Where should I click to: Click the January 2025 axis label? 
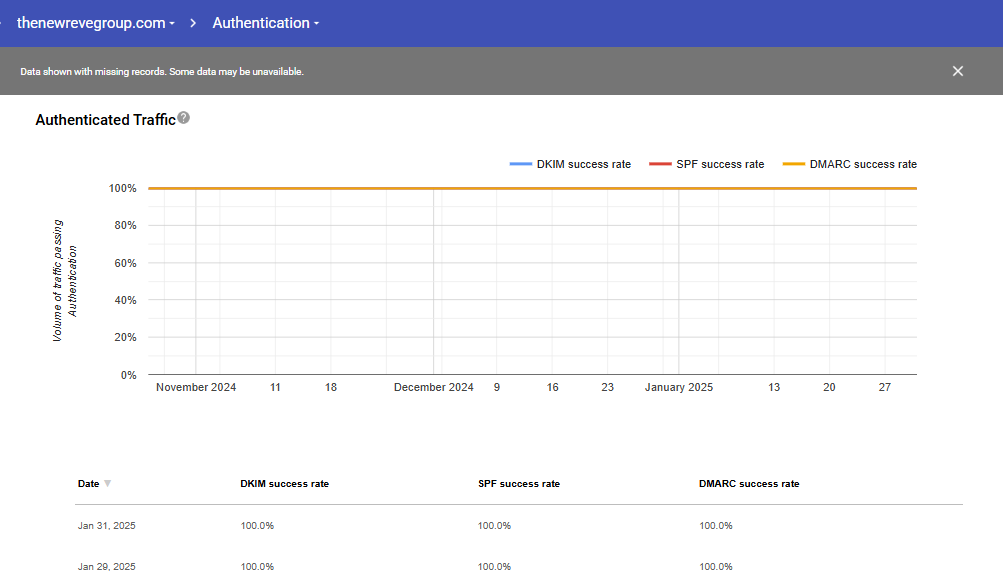tap(679, 387)
